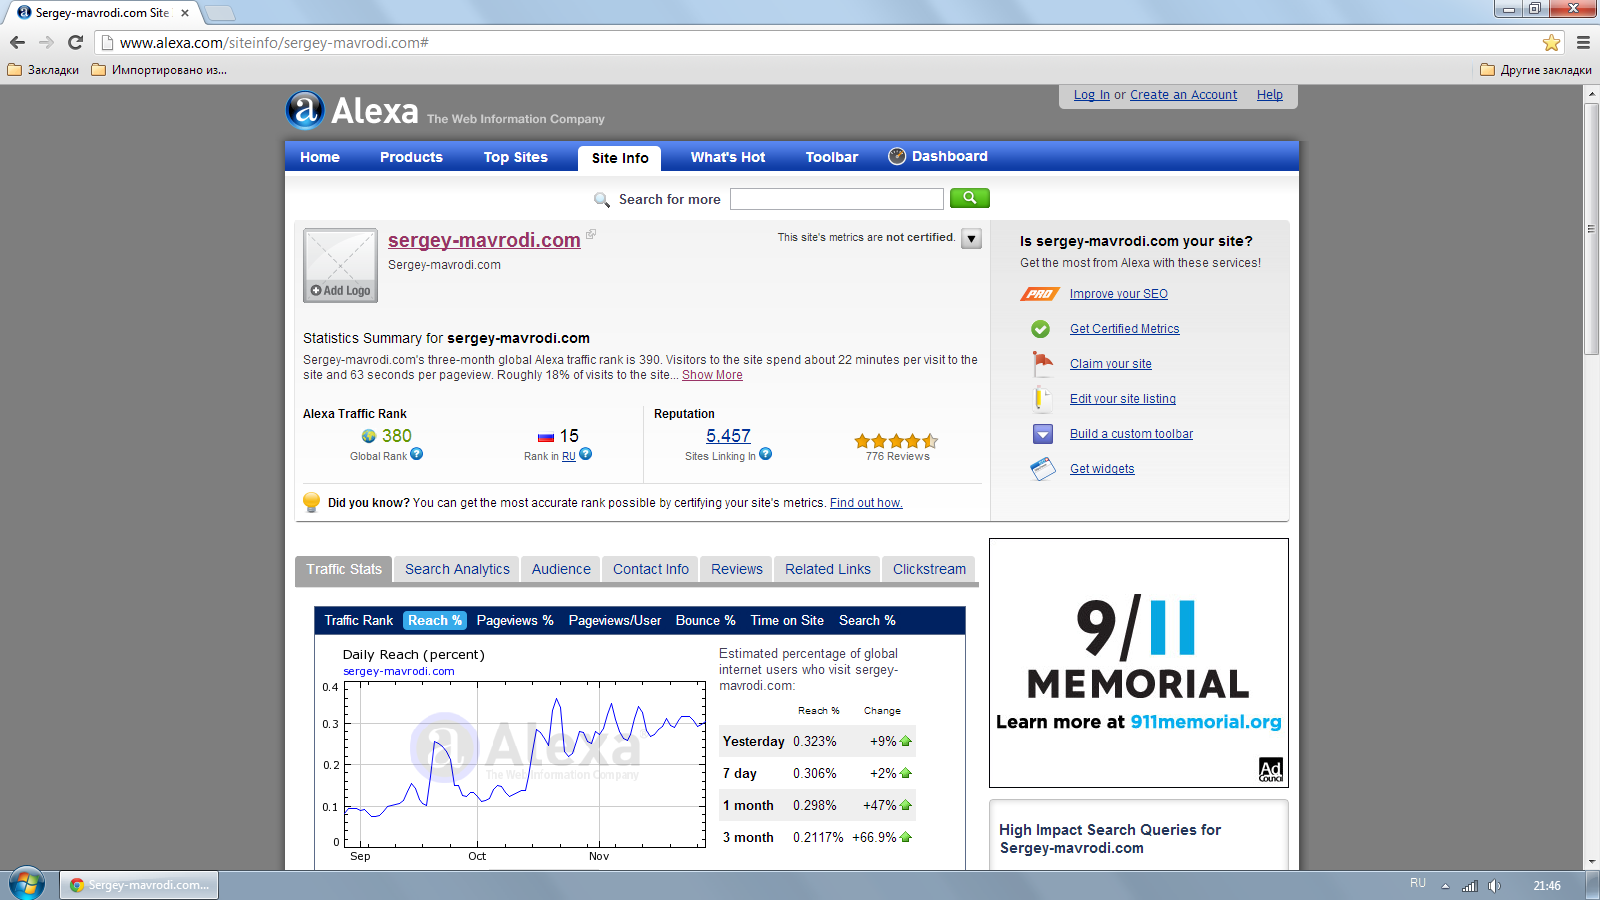Open the What's Hot menu item
Viewport: 1600px width, 900px height.
click(728, 157)
